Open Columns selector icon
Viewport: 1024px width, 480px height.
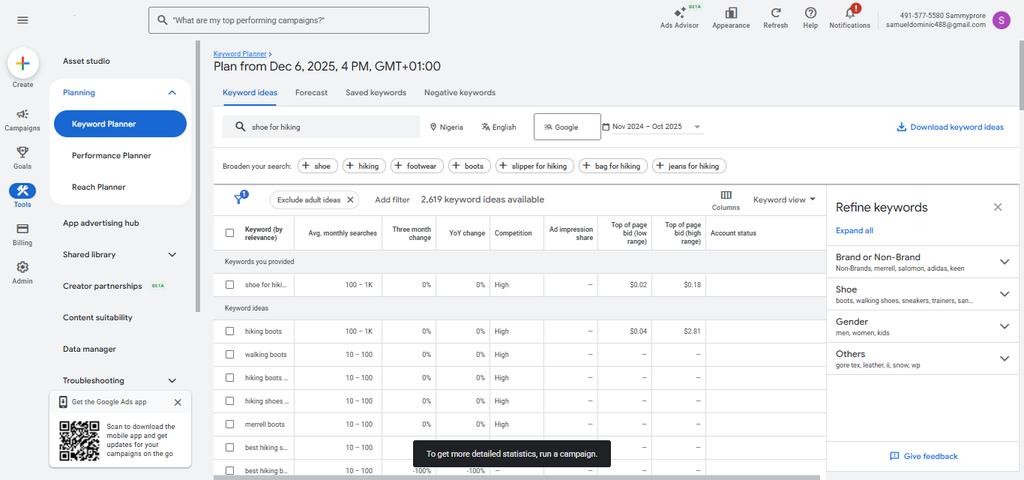pyautogui.click(x=726, y=195)
